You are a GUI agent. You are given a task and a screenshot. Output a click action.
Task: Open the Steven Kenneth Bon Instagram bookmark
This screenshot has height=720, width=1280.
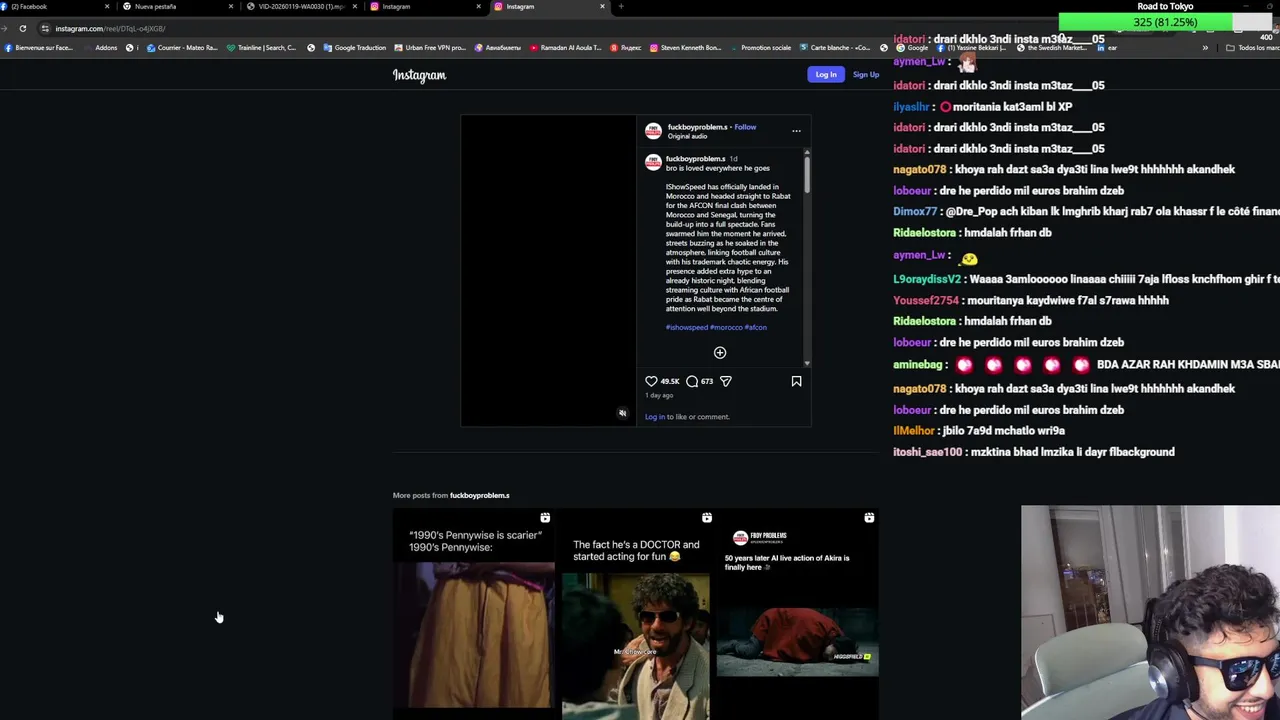[x=685, y=48]
